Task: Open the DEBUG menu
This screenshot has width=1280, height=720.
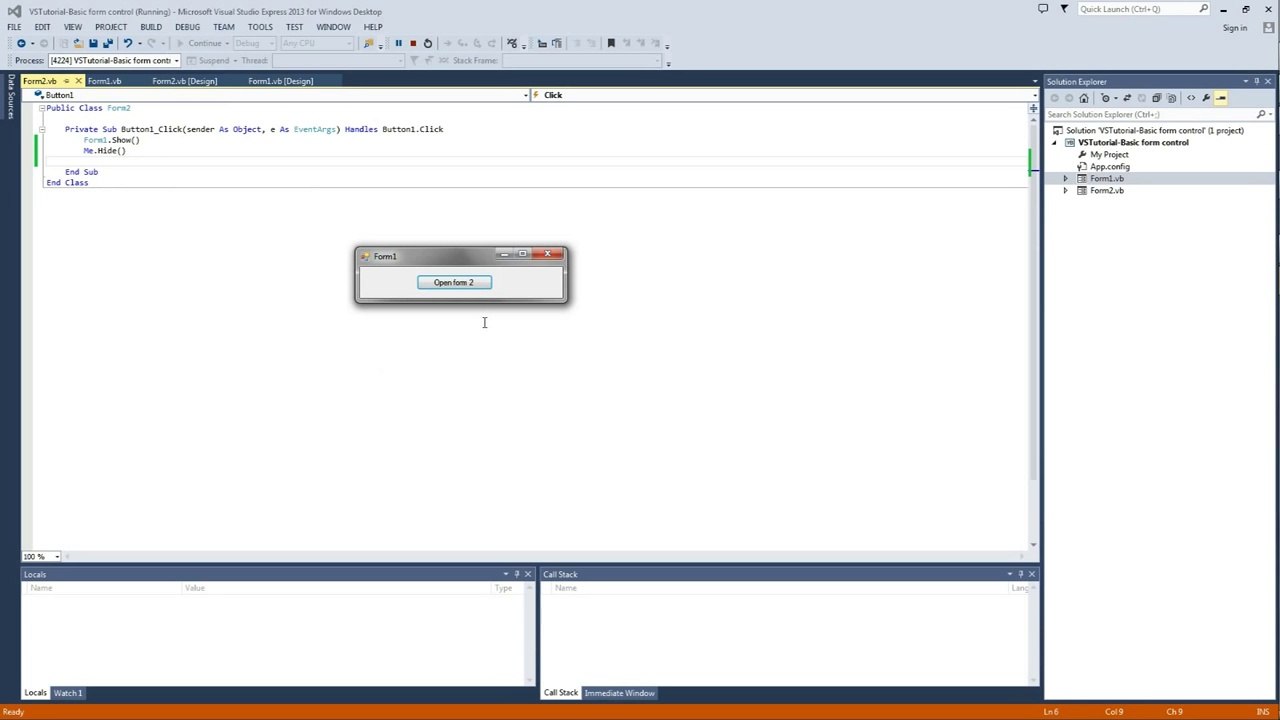Action: click(187, 27)
